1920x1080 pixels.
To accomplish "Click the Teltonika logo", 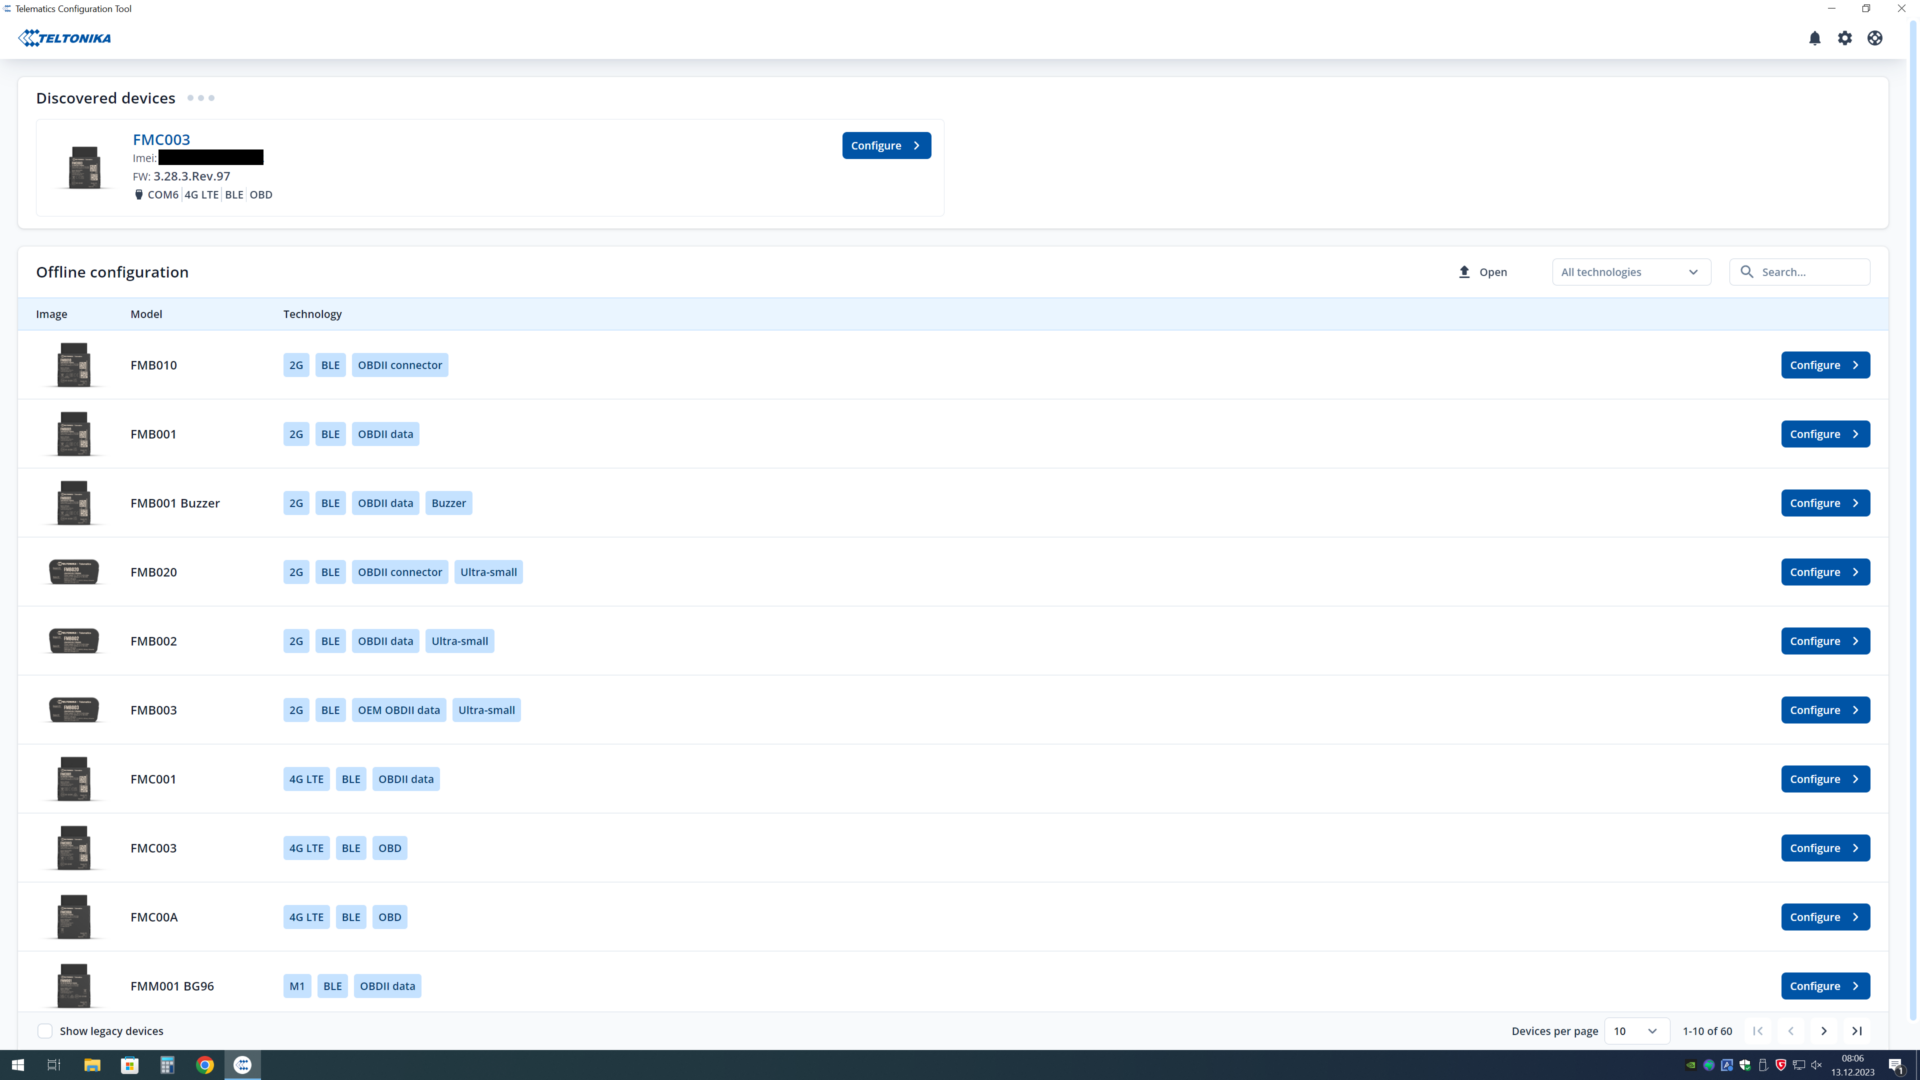I will click(65, 38).
